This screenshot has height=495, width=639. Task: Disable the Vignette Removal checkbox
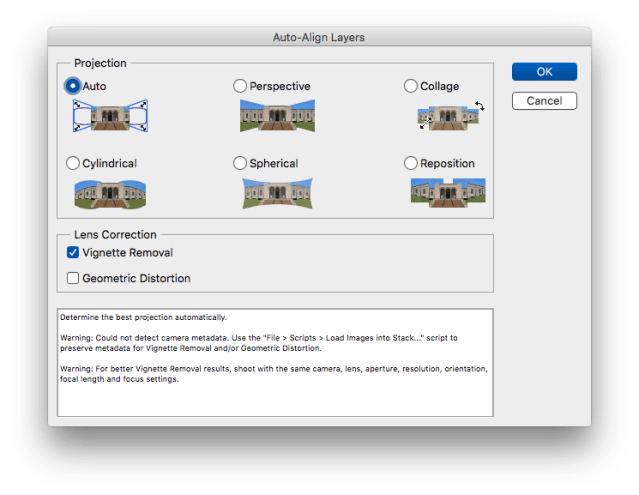[73, 253]
